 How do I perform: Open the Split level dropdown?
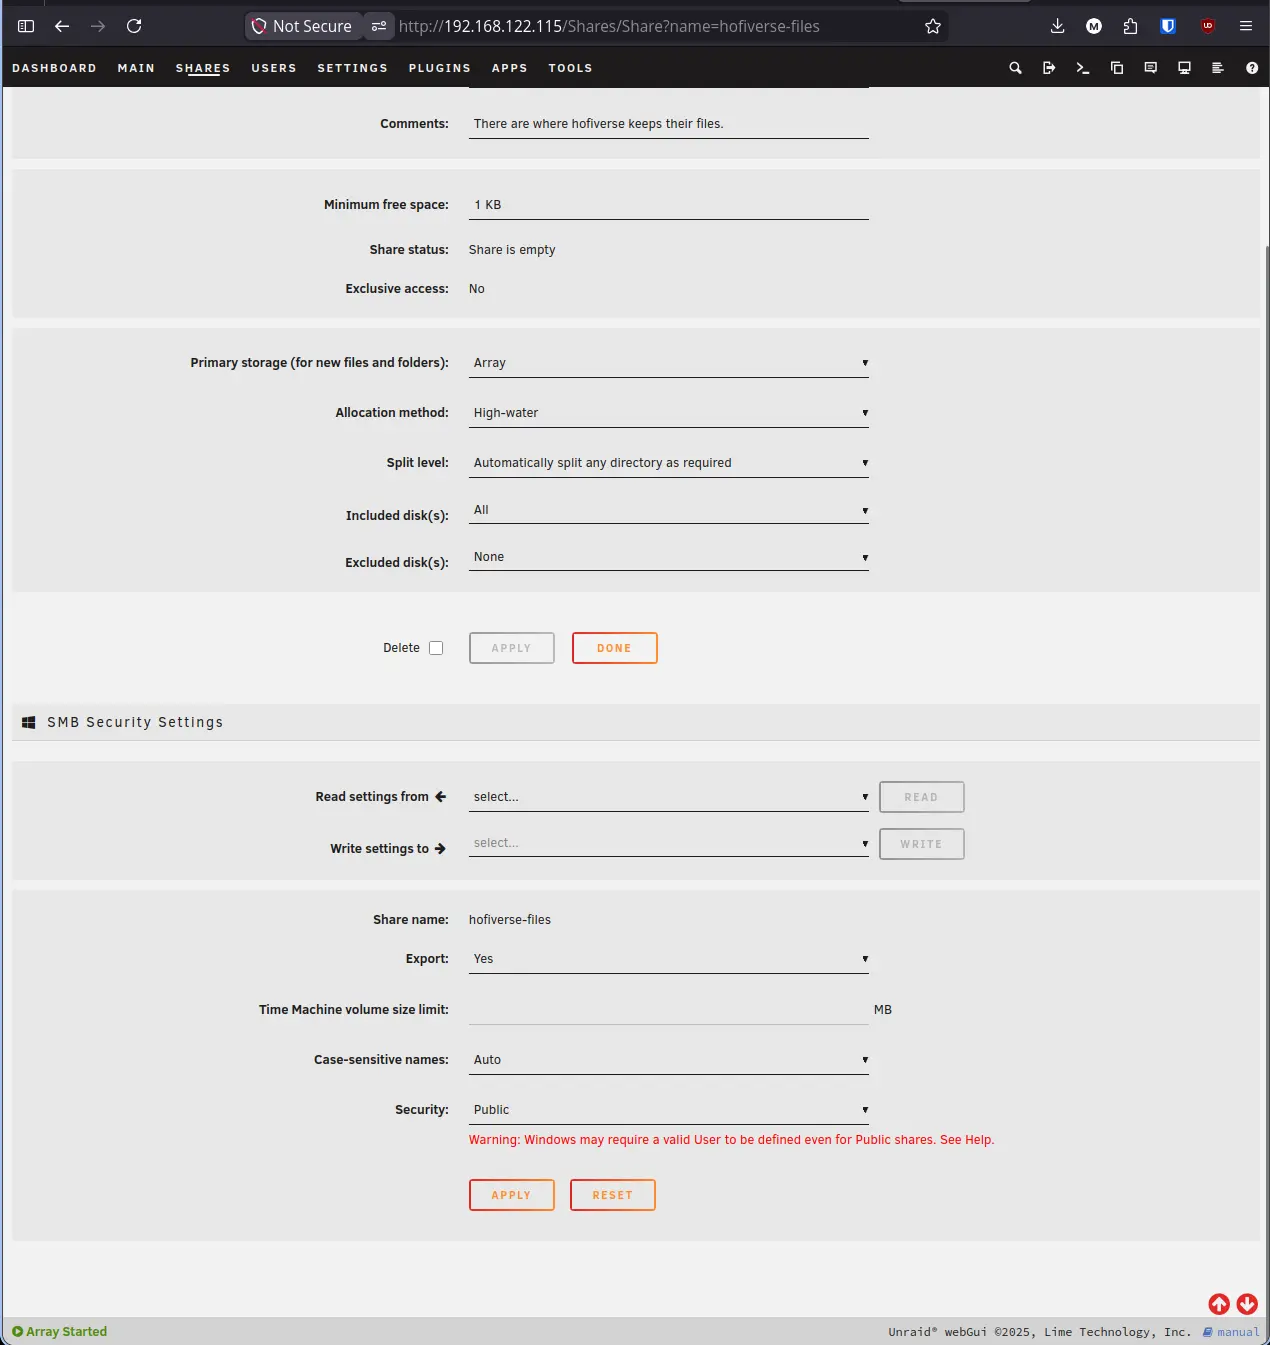[x=669, y=463]
